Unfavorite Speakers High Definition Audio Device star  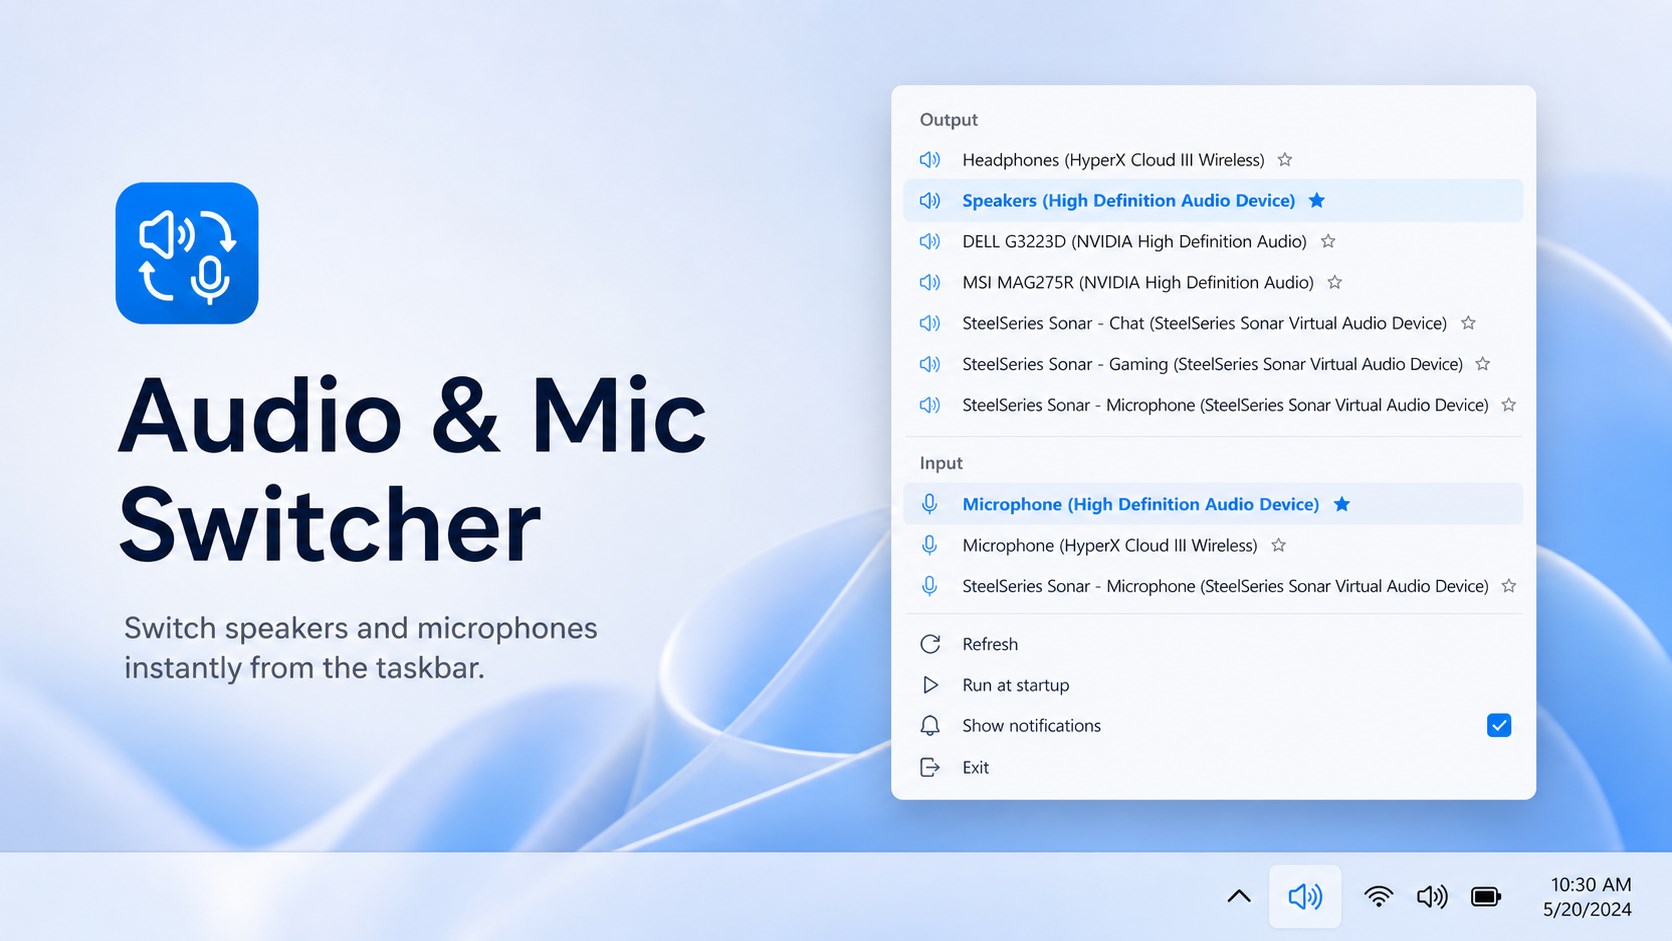click(x=1317, y=200)
